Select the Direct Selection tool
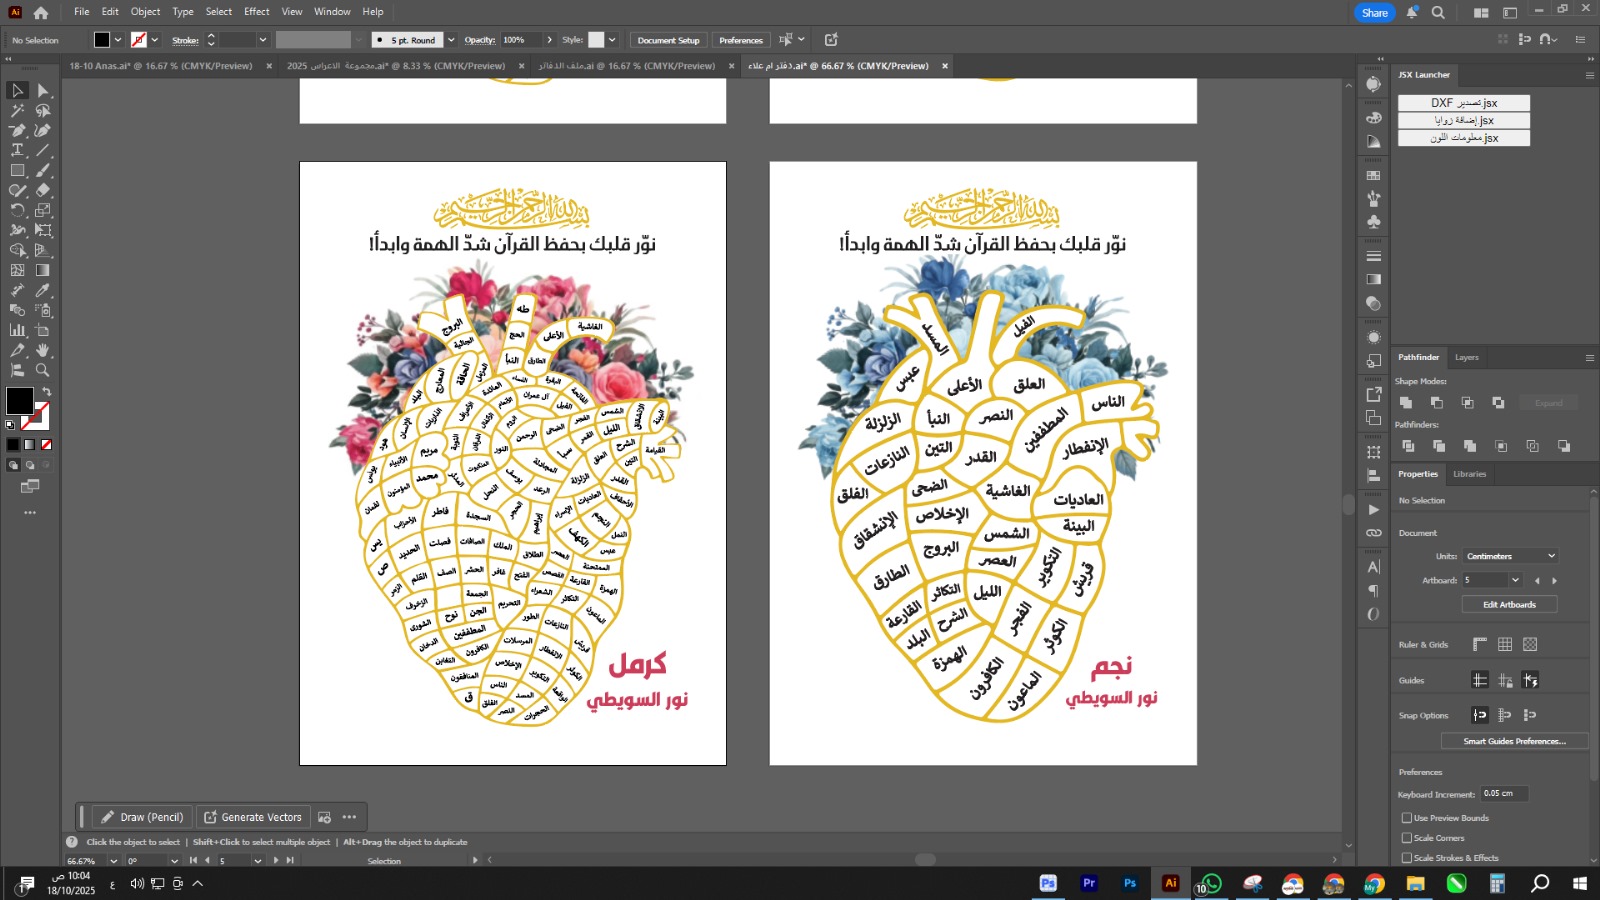This screenshot has height=900, width=1600. pyautogui.click(x=43, y=90)
